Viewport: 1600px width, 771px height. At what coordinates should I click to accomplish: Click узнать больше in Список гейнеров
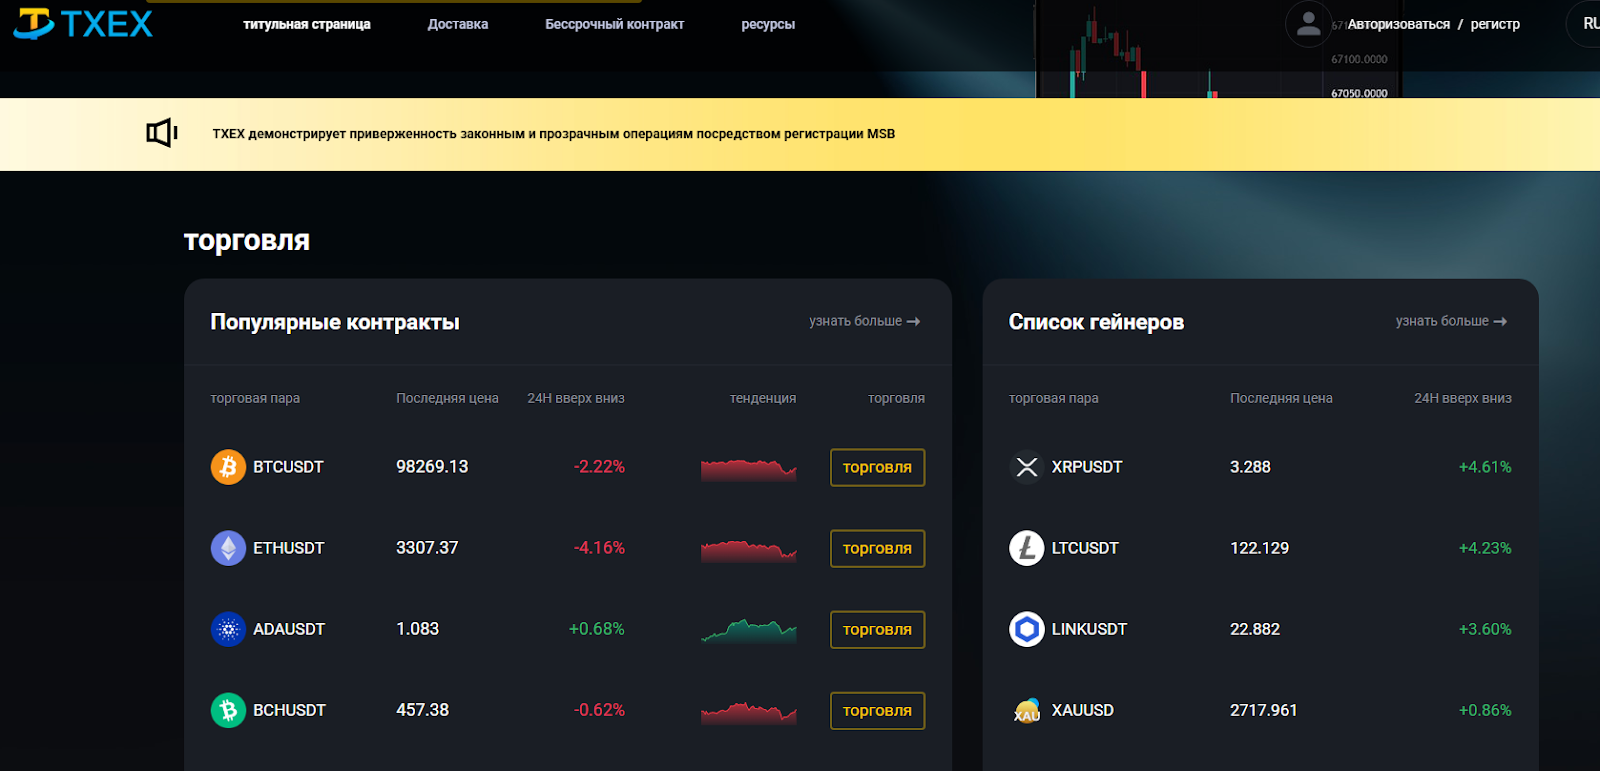(x=1451, y=321)
